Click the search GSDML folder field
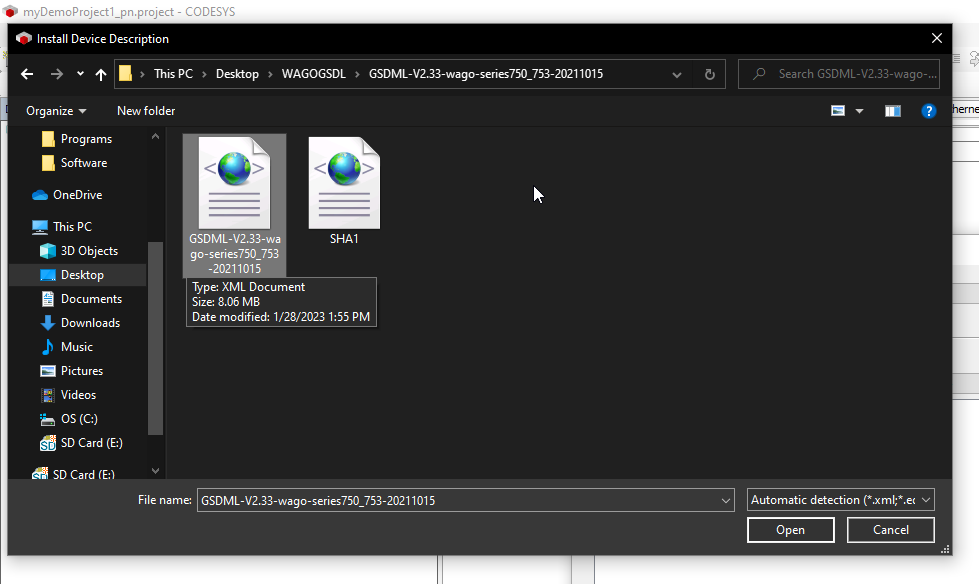The image size is (979, 584). tap(839, 74)
